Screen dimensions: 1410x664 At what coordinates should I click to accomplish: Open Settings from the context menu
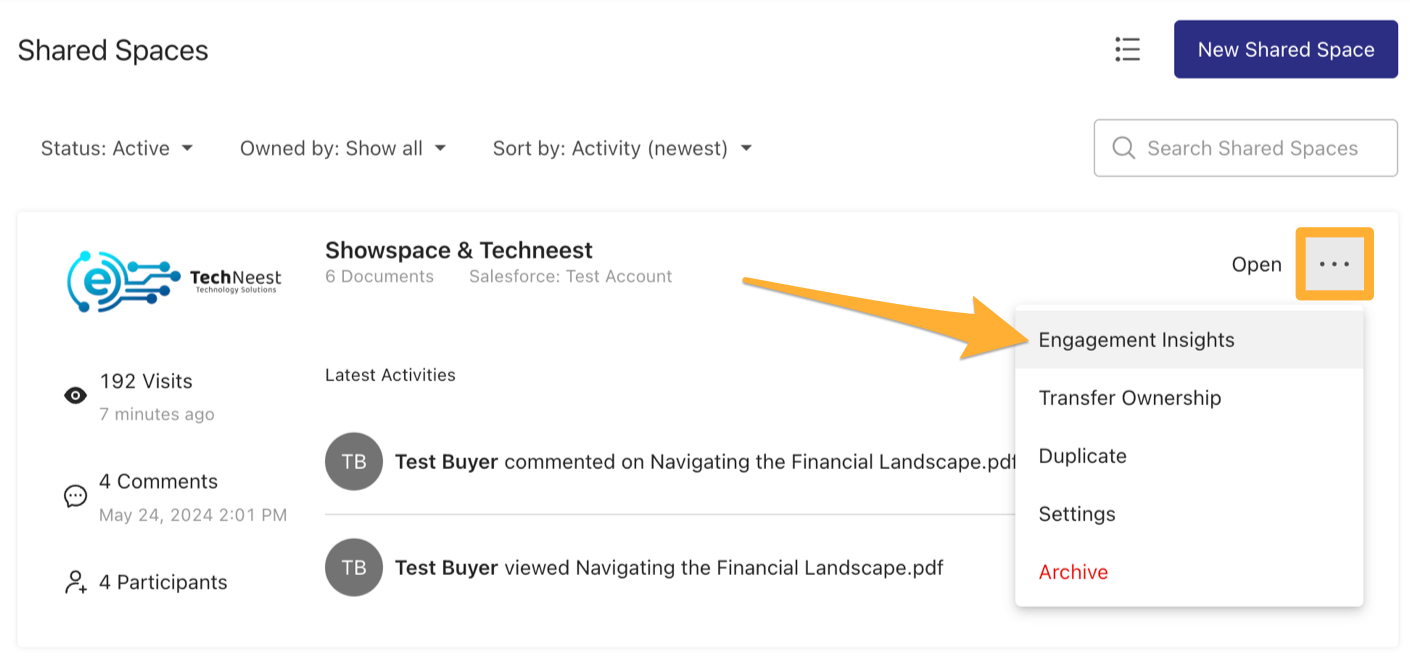[1077, 514]
